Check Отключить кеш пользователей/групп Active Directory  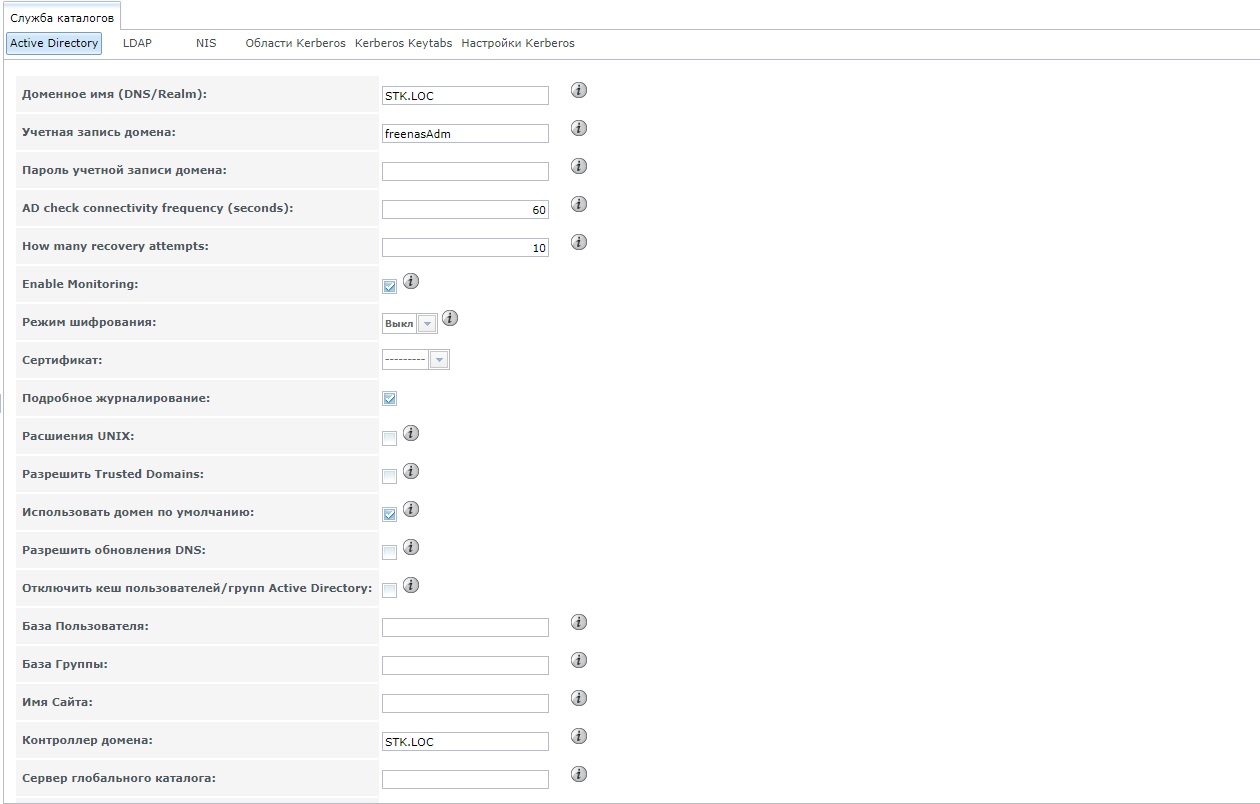[390, 590]
